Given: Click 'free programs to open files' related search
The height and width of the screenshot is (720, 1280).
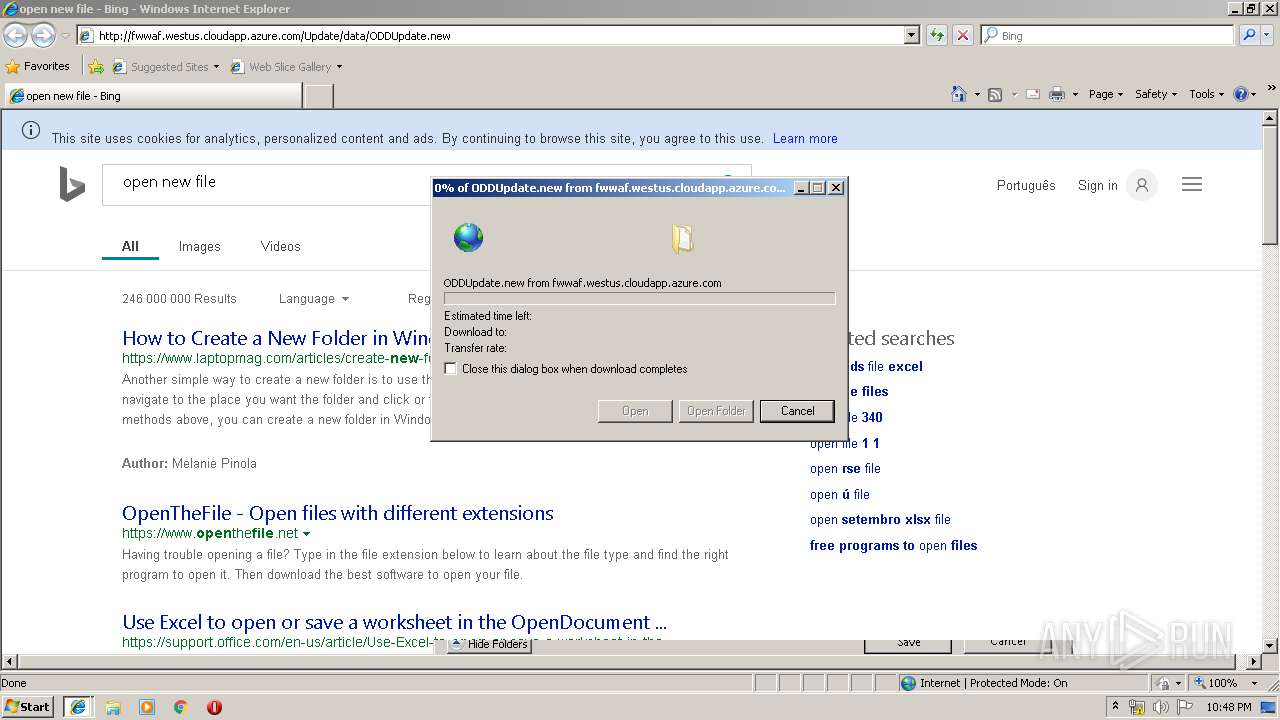Looking at the screenshot, I should (893, 545).
